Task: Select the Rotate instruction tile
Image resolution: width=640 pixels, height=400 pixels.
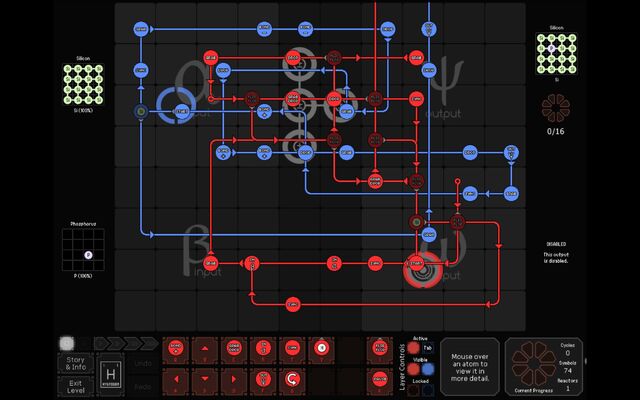Action: (x=292, y=380)
